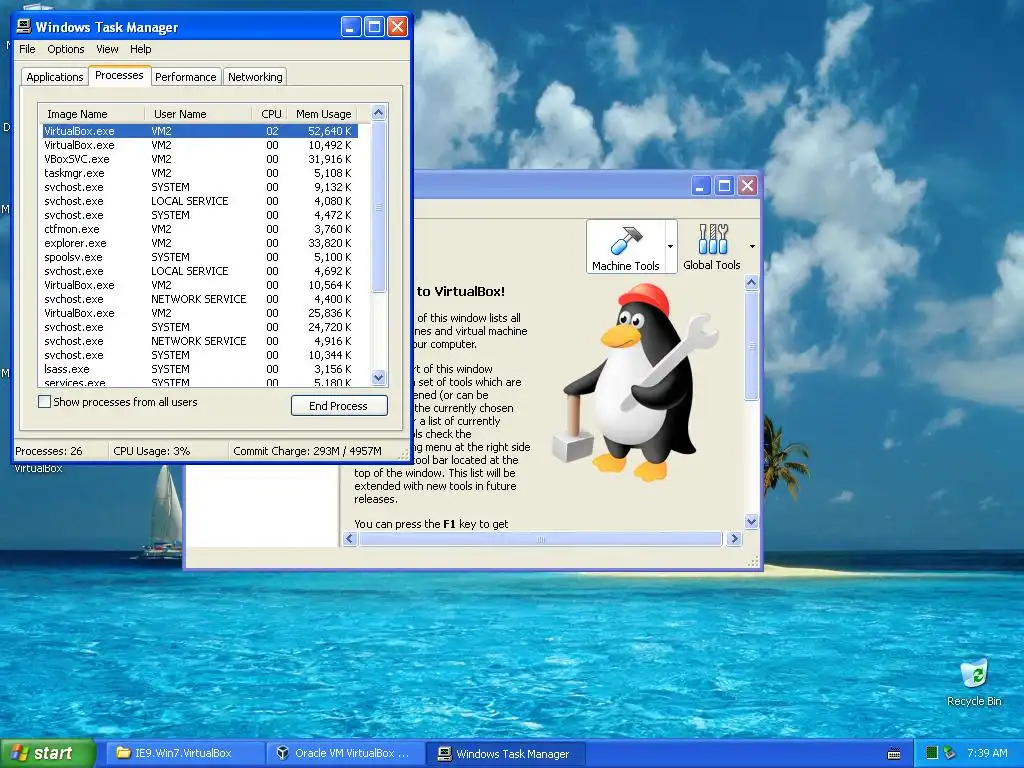Click Windows Task Manager taskbar button

[x=505, y=754]
